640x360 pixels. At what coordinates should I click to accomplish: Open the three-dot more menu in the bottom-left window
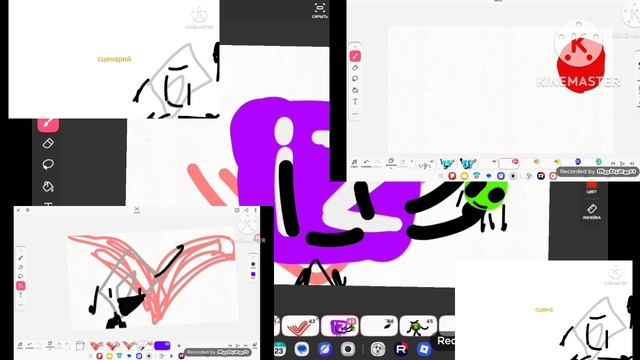[x=256, y=210]
